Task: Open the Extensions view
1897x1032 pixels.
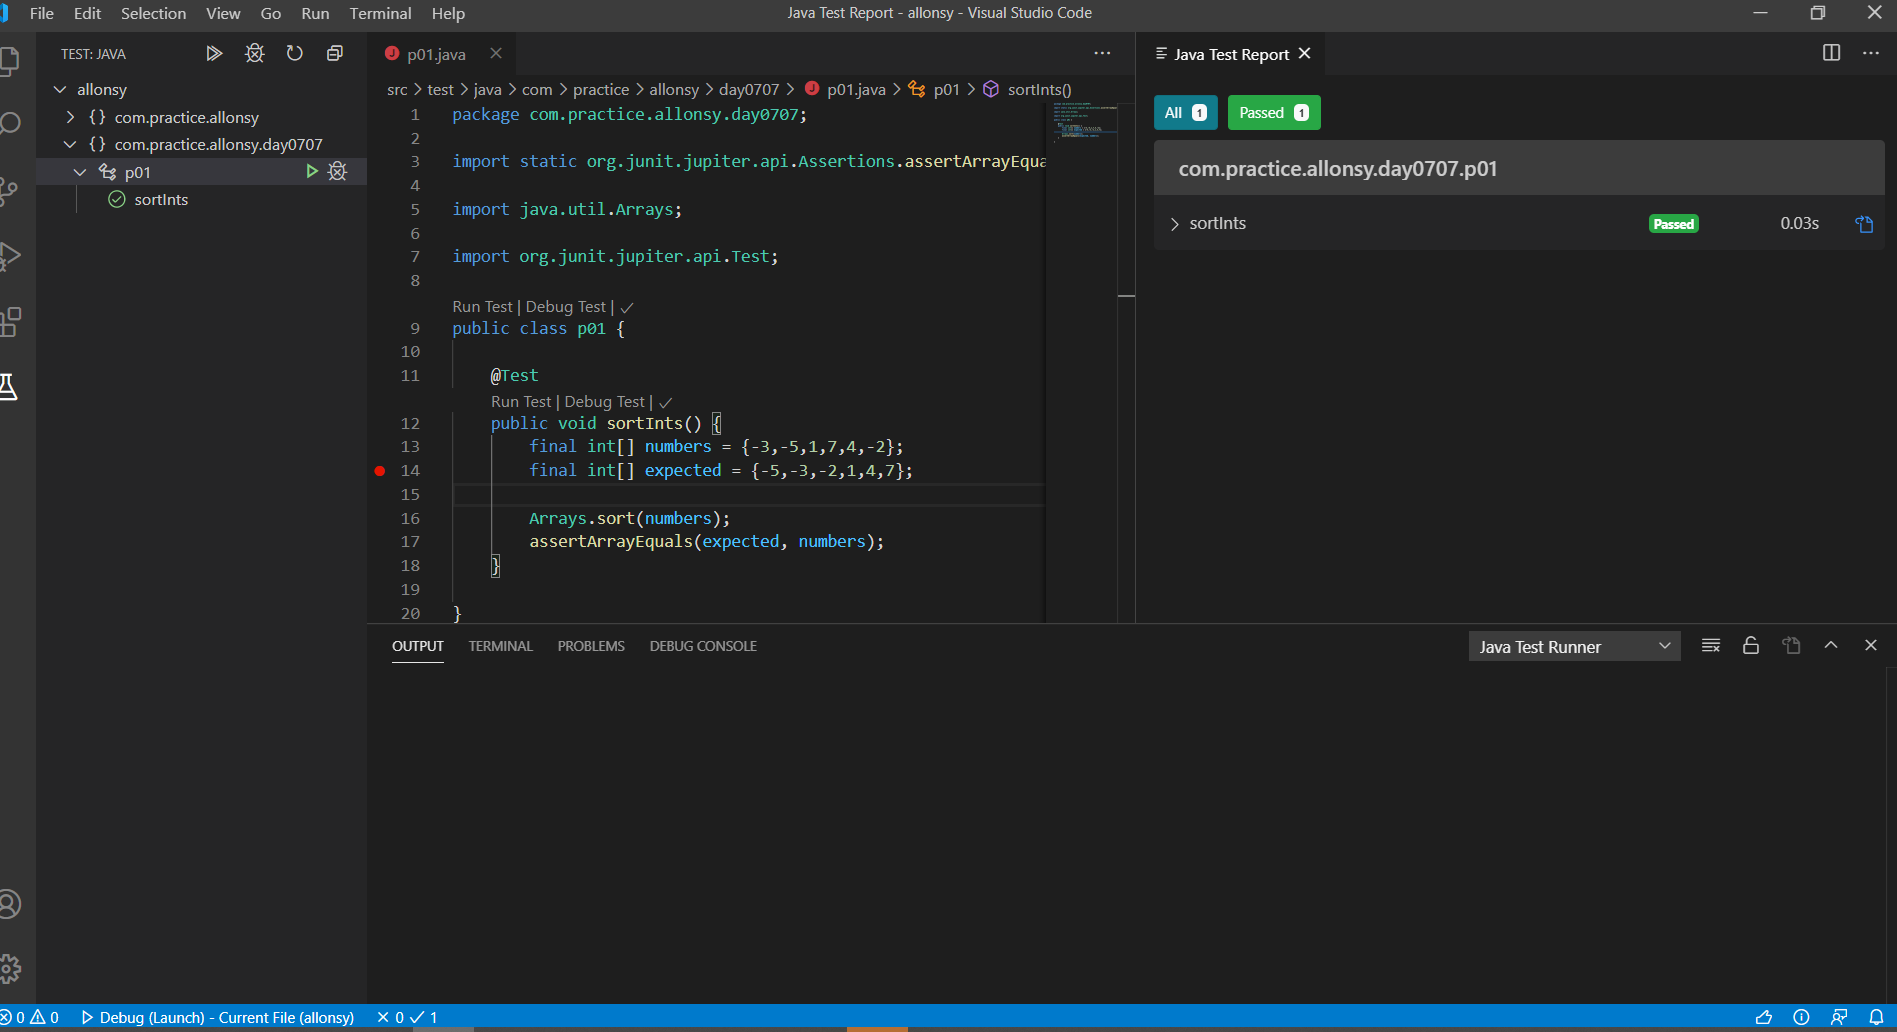Action: [x=9, y=322]
